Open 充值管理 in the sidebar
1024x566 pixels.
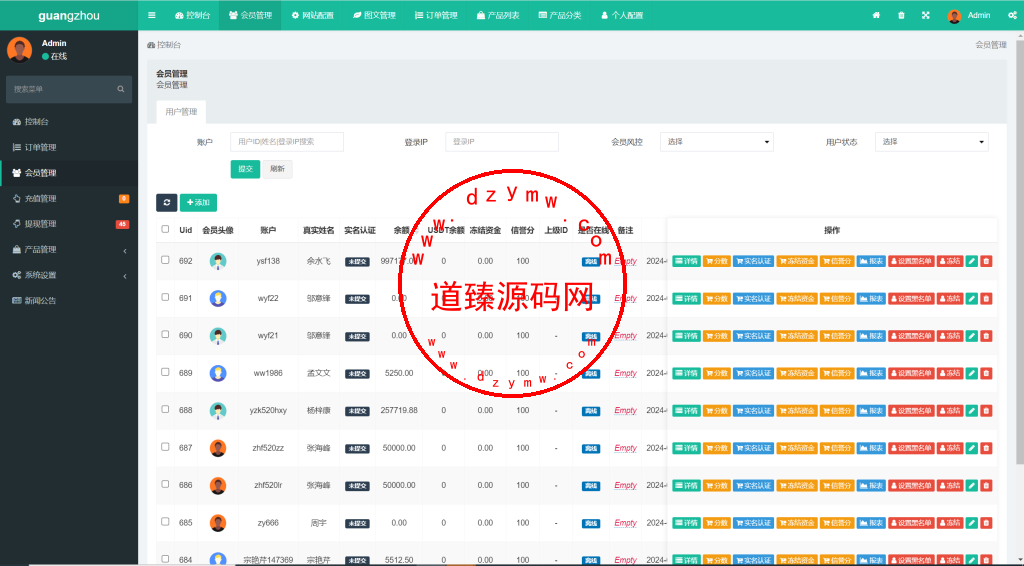click(x=69, y=198)
